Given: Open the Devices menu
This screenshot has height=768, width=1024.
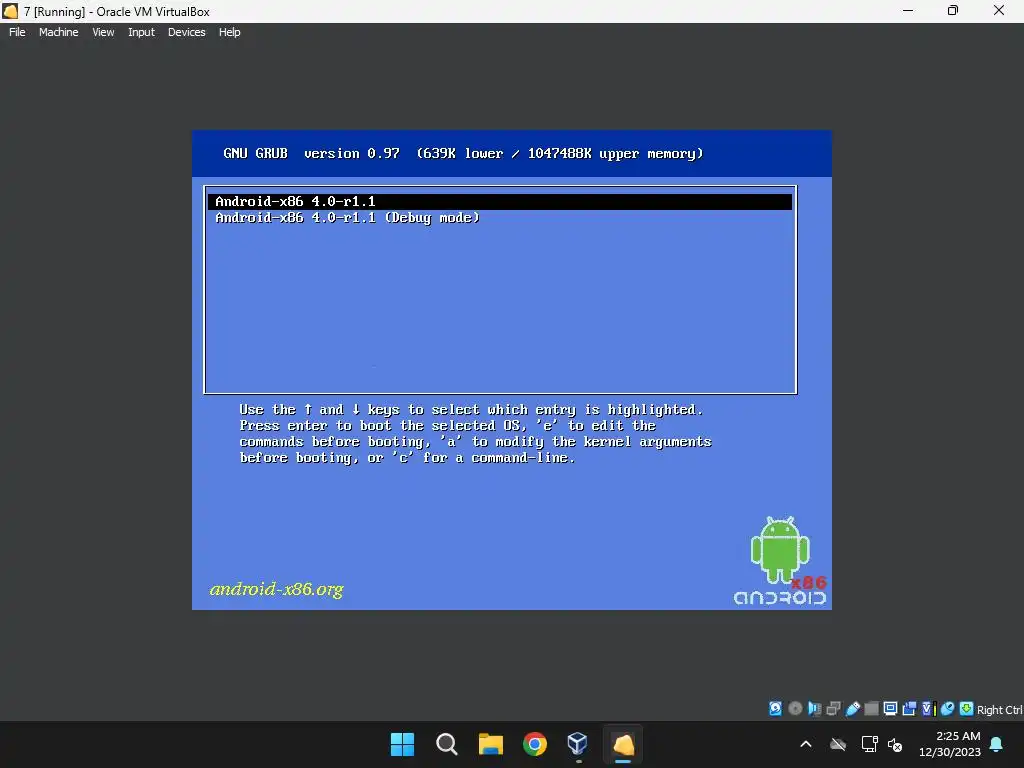Looking at the screenshot, I should pos(186,32).
